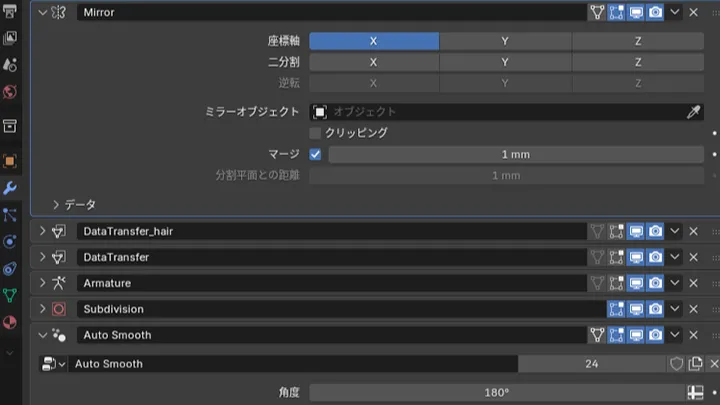Viewport: 720px width, 405px height.
Task: Expand the Subdivision modifier
Action: click(43, 309)
